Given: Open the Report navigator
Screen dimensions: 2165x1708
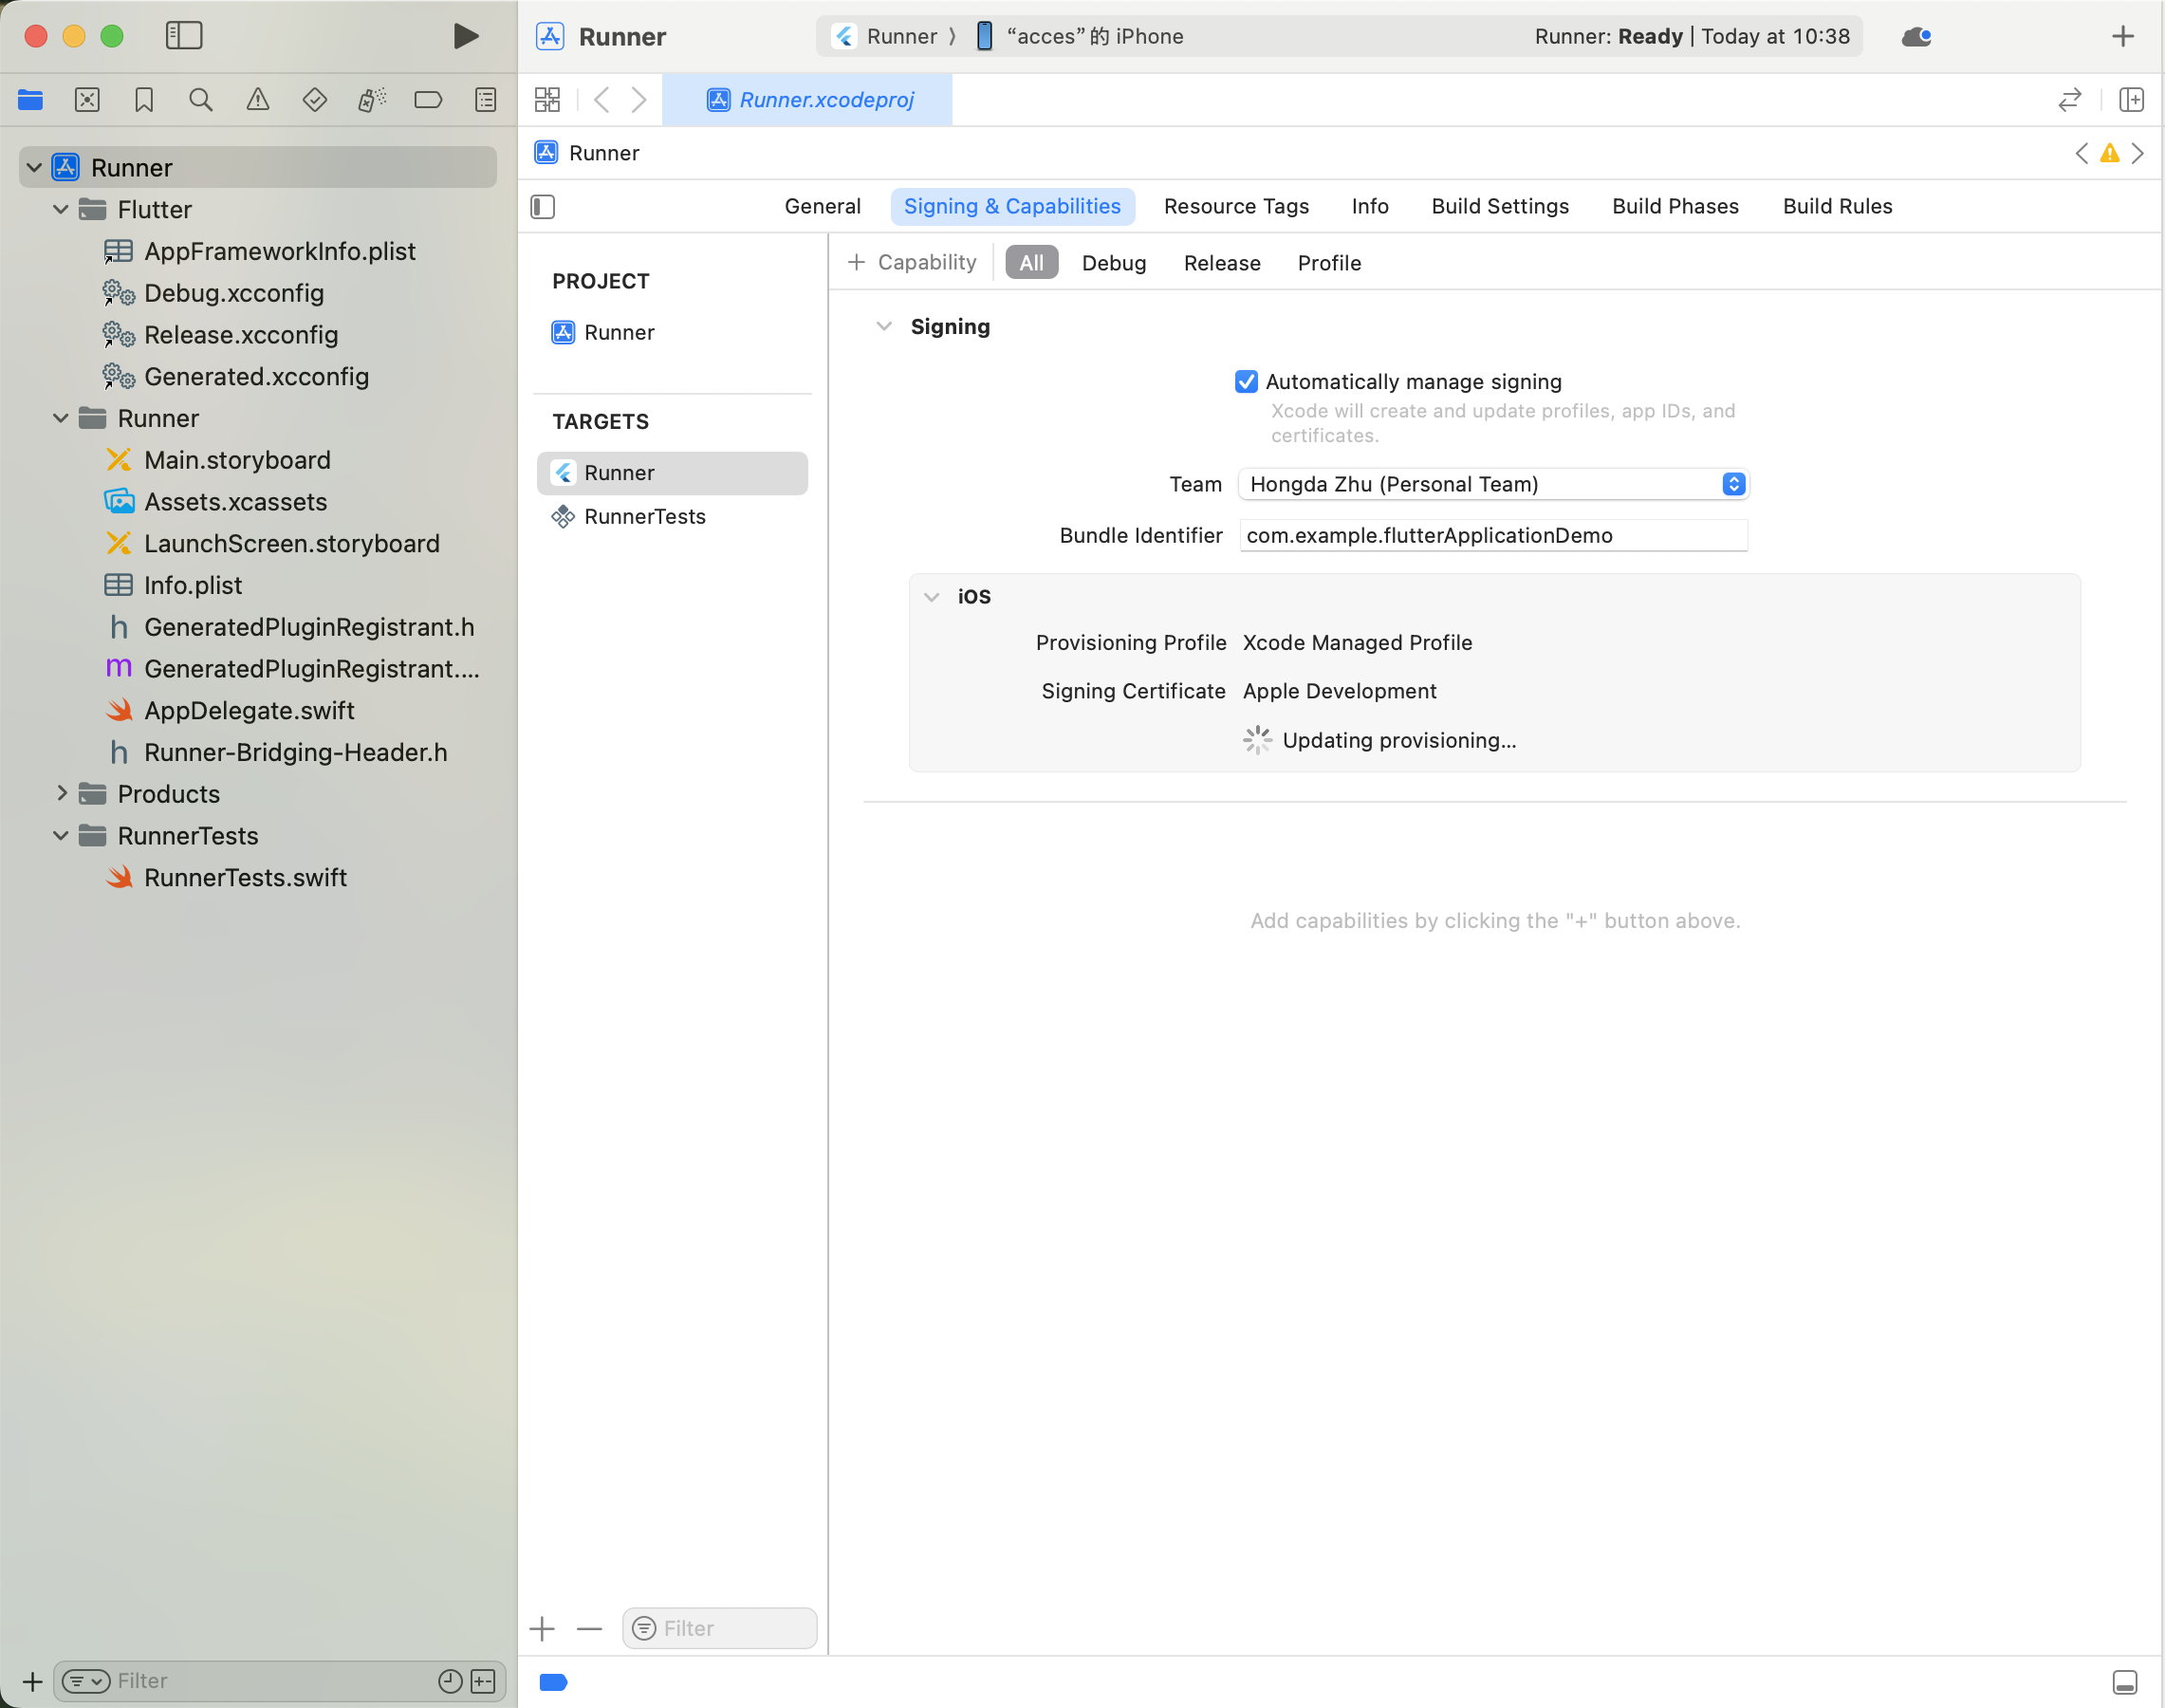Looking at the screenshot, I should coord(486,100).
